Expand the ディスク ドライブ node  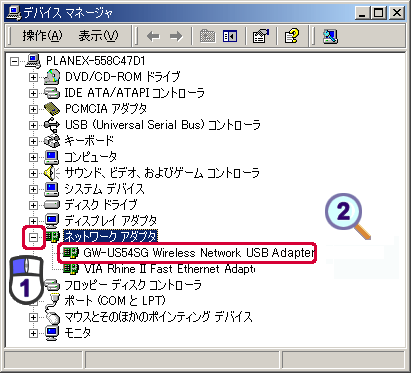pos(33,205)
